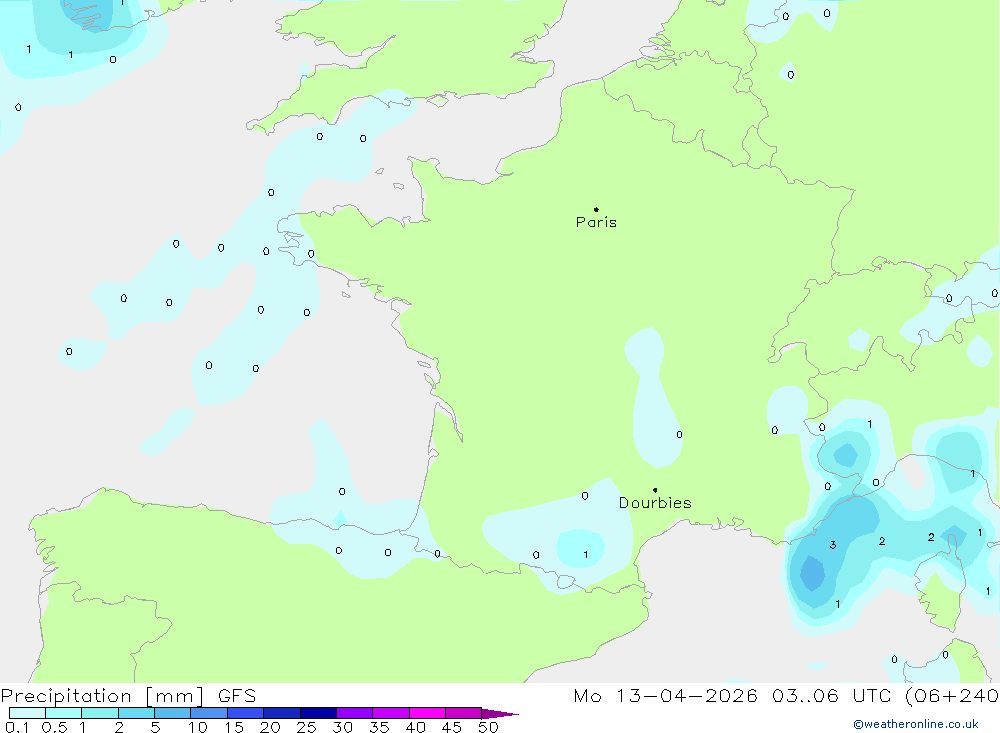
Task: Open the weatheronline.co.uk copyright link
Action: tap(916, 724)
